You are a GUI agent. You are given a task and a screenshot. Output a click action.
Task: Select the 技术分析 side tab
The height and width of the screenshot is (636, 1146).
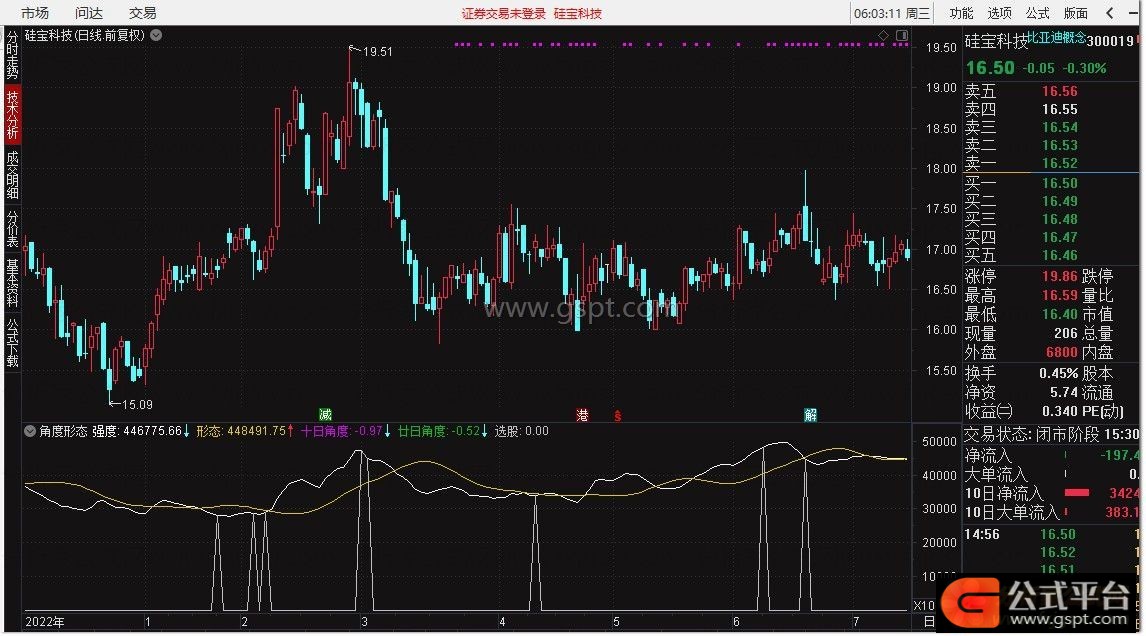(x=12, y=115)
